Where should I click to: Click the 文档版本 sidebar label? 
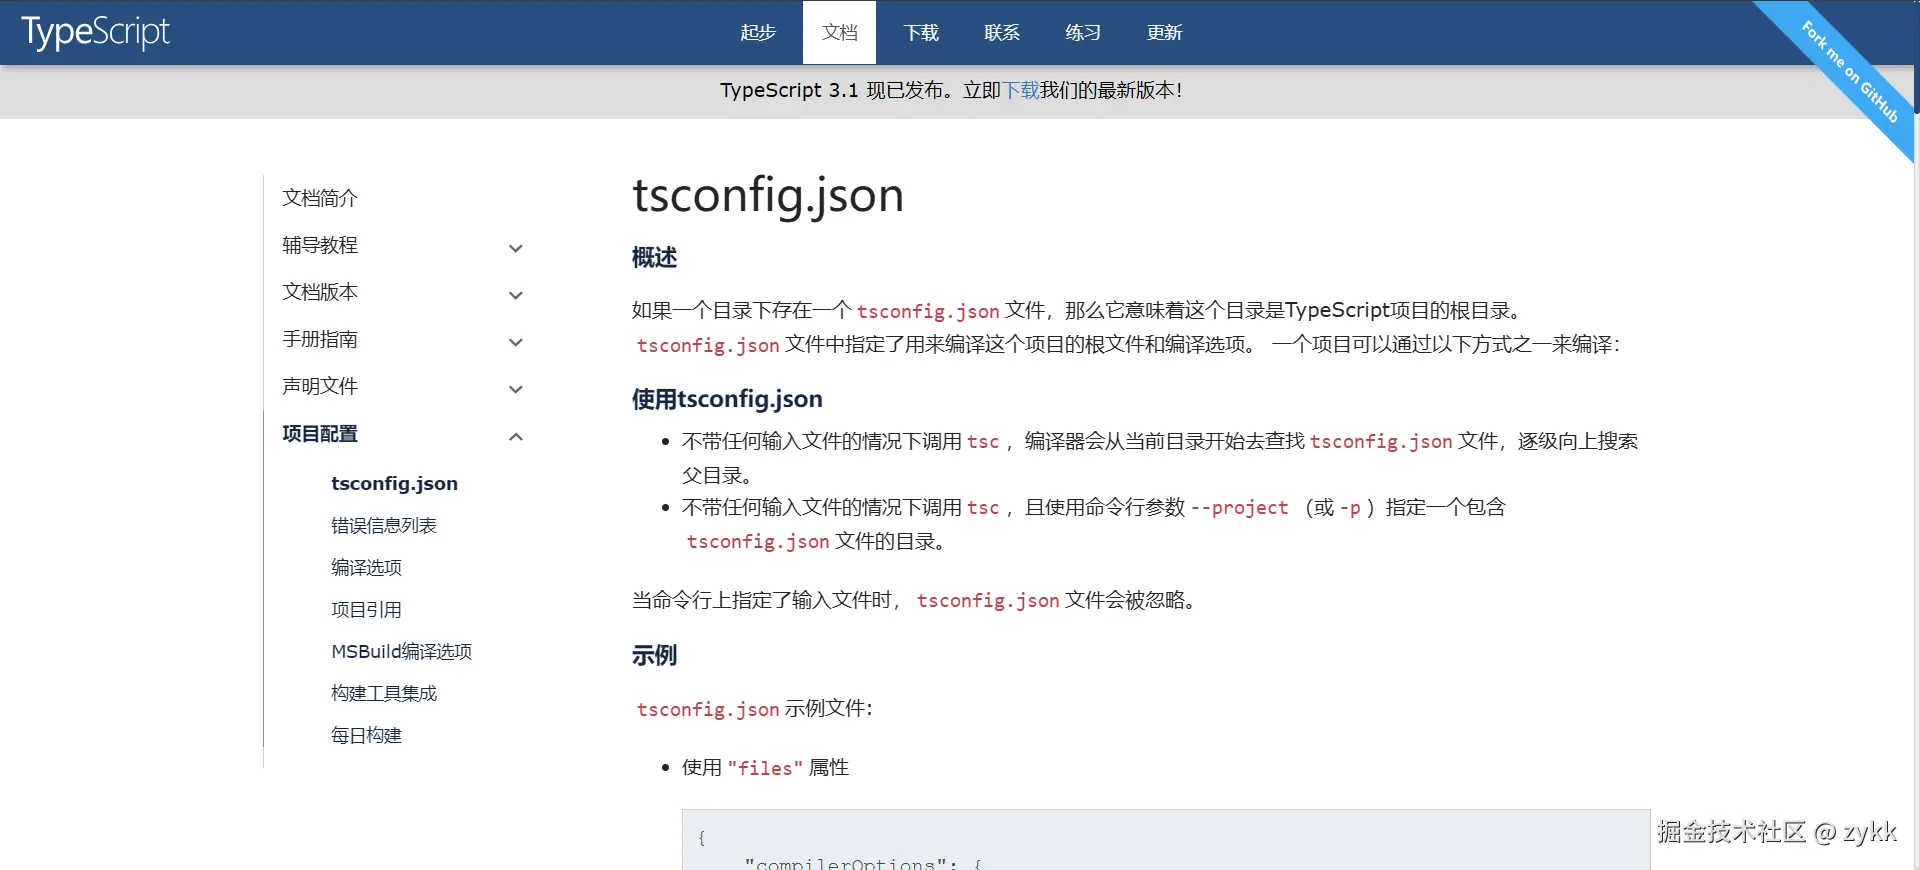[320, 292]
